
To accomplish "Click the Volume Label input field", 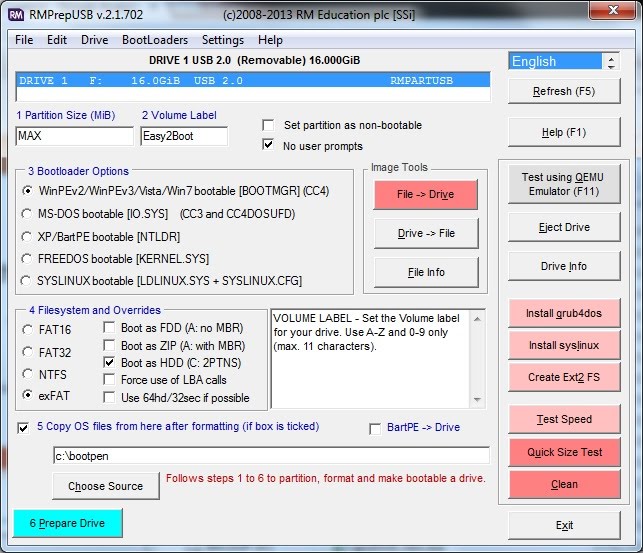I will click(183, 136).
